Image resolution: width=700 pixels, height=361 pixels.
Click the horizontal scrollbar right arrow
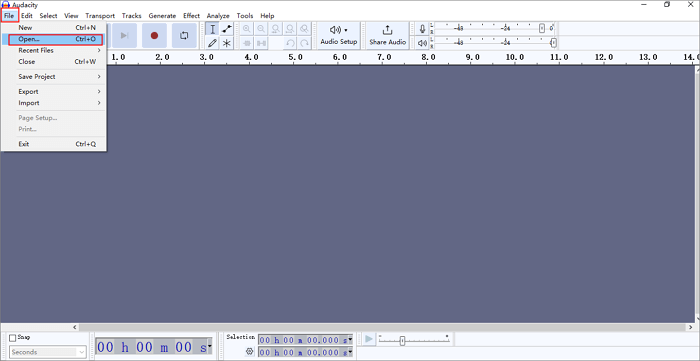pos(690,327)
